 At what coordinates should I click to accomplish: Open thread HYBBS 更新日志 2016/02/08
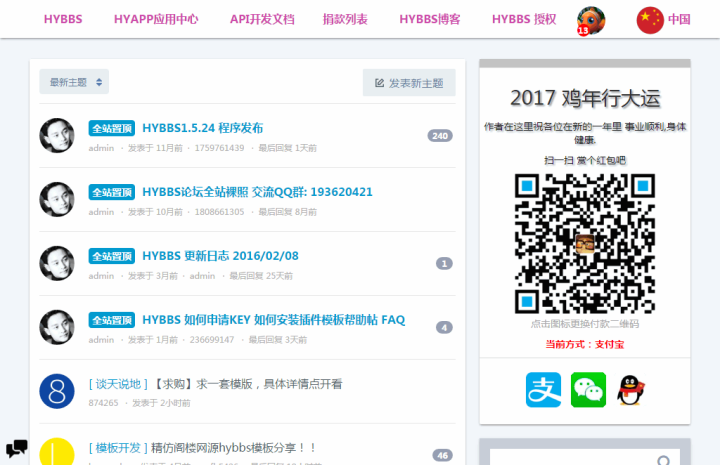[x=220, y=256]
